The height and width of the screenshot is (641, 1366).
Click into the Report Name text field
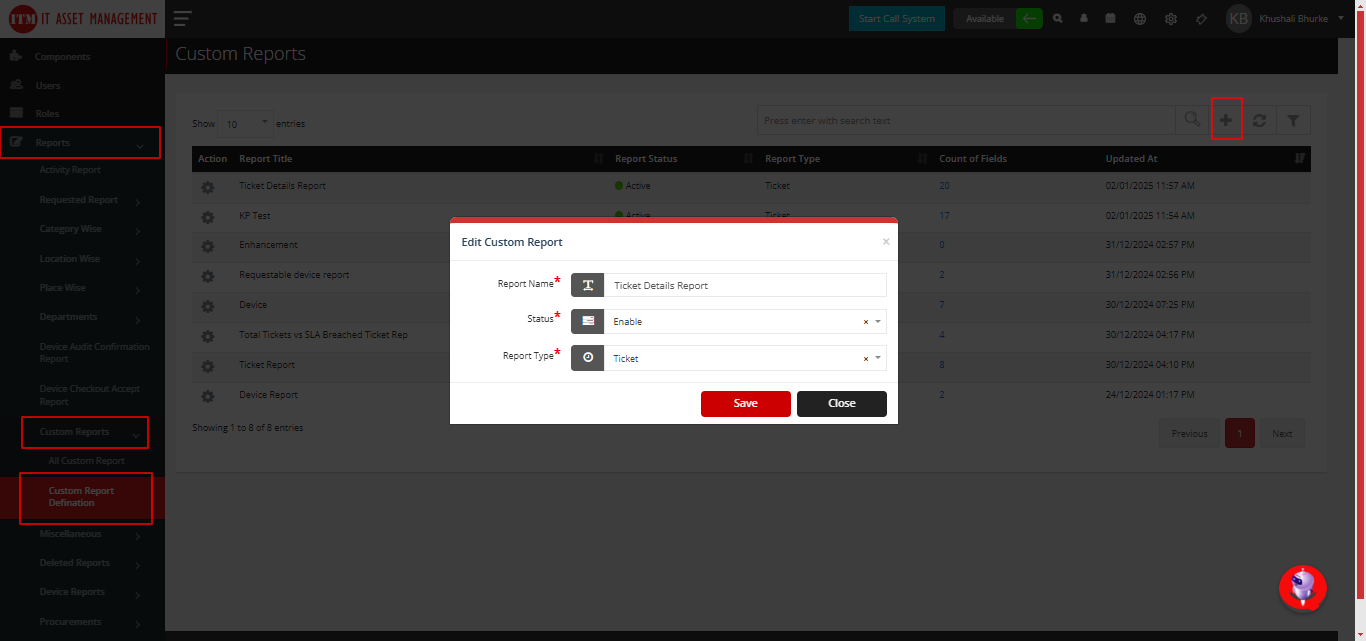[x=745, y=285]
